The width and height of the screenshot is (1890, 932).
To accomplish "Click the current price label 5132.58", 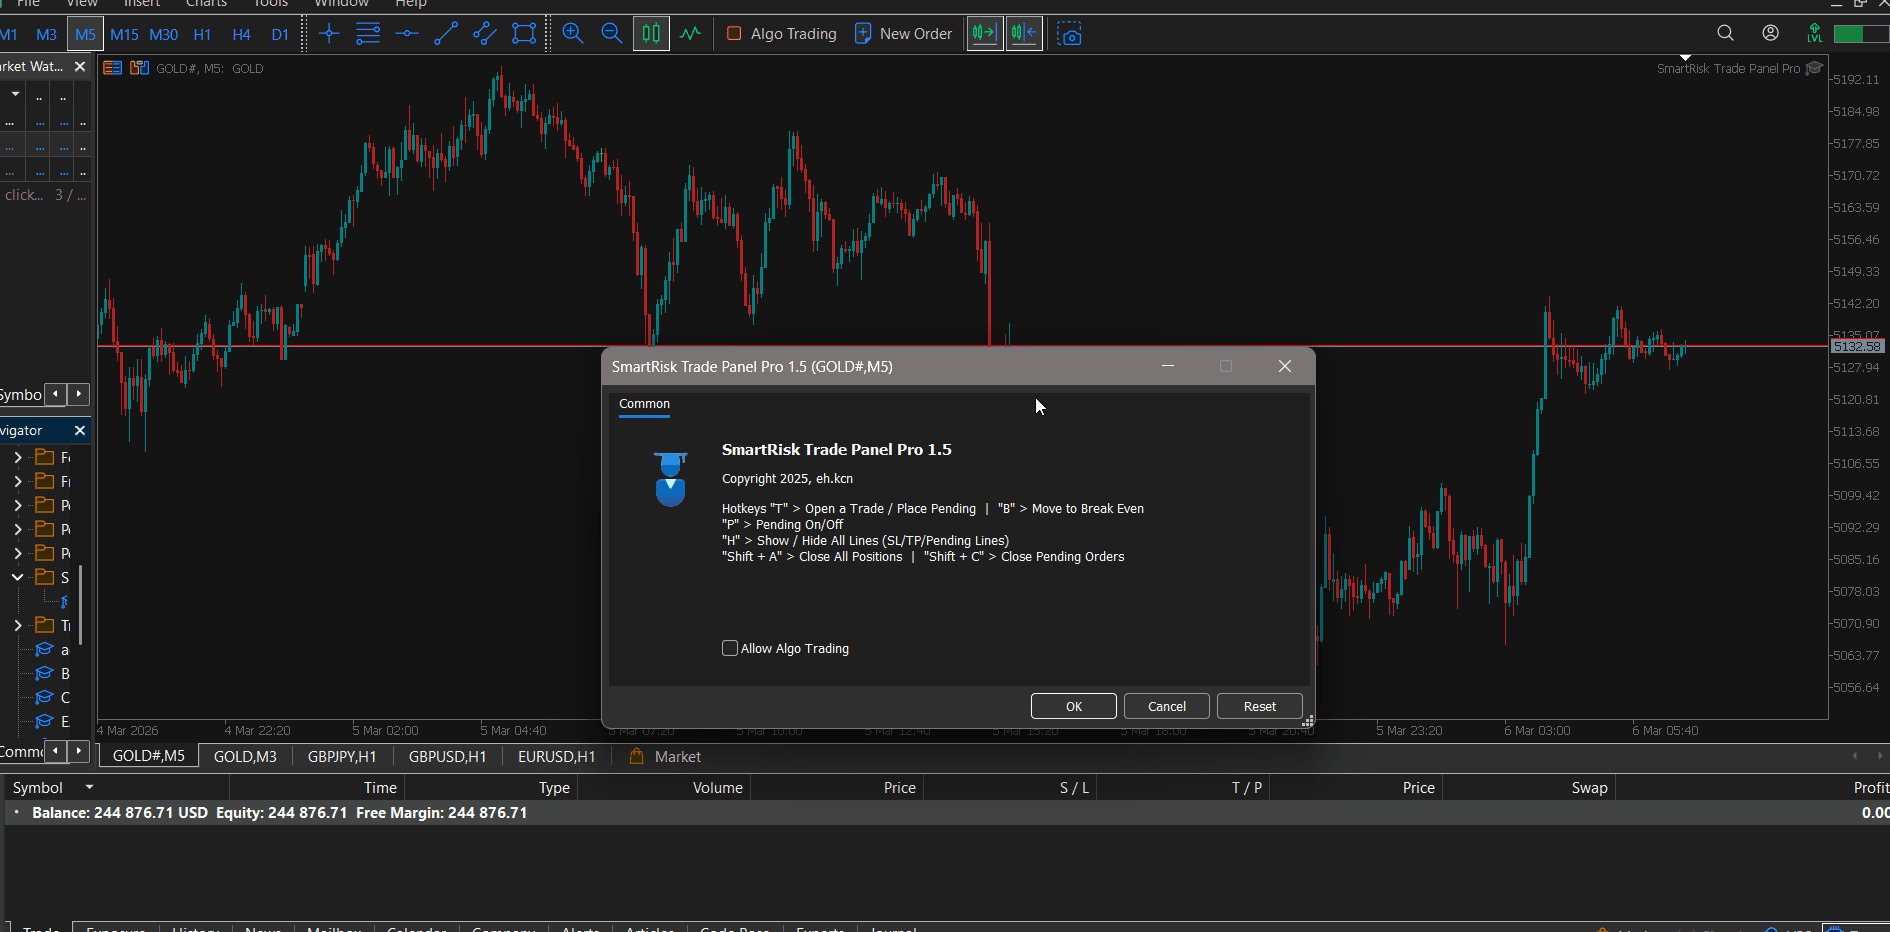I will tap(1857, 346).
